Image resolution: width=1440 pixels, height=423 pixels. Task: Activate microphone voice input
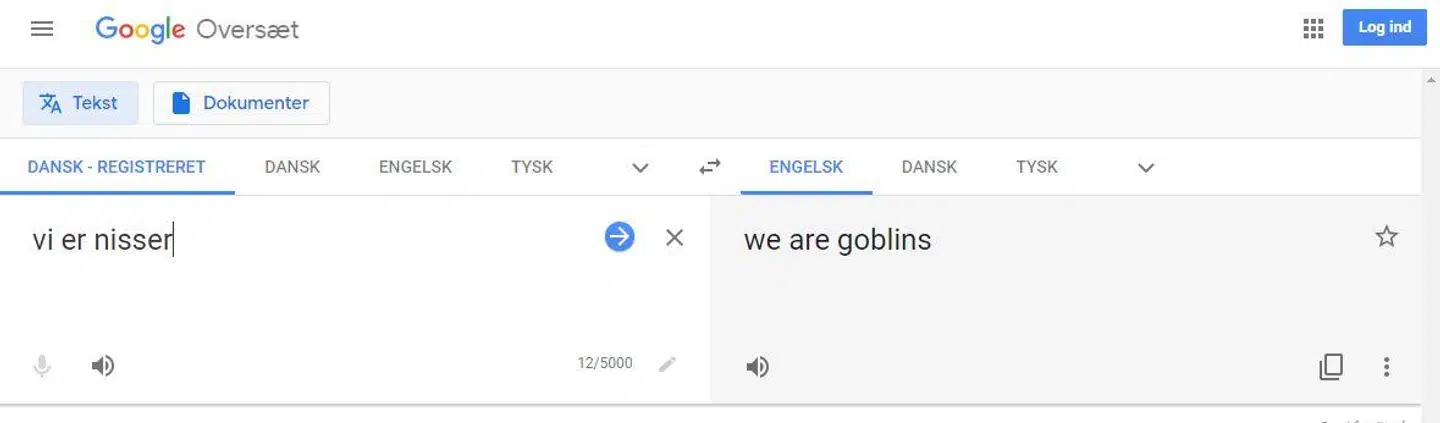[42, 366]
